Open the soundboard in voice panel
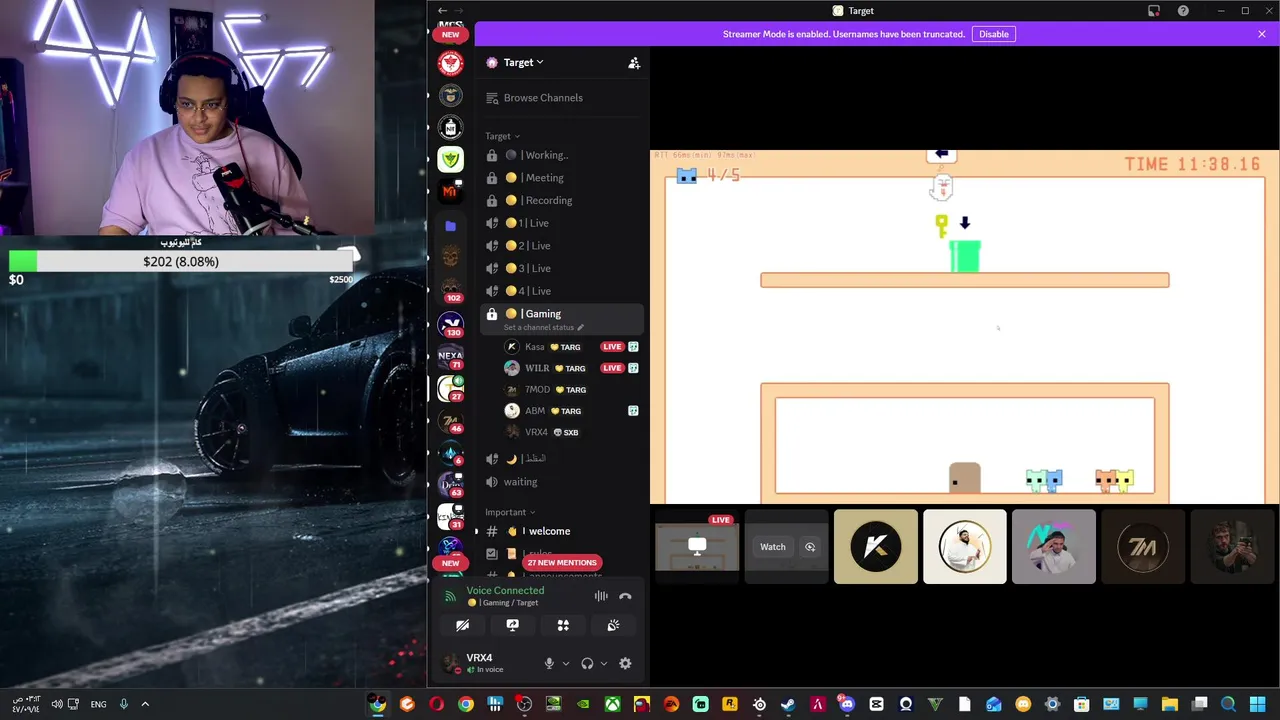Image resolution: width=1280 pixels, height=720 pixels. [613, 625]
